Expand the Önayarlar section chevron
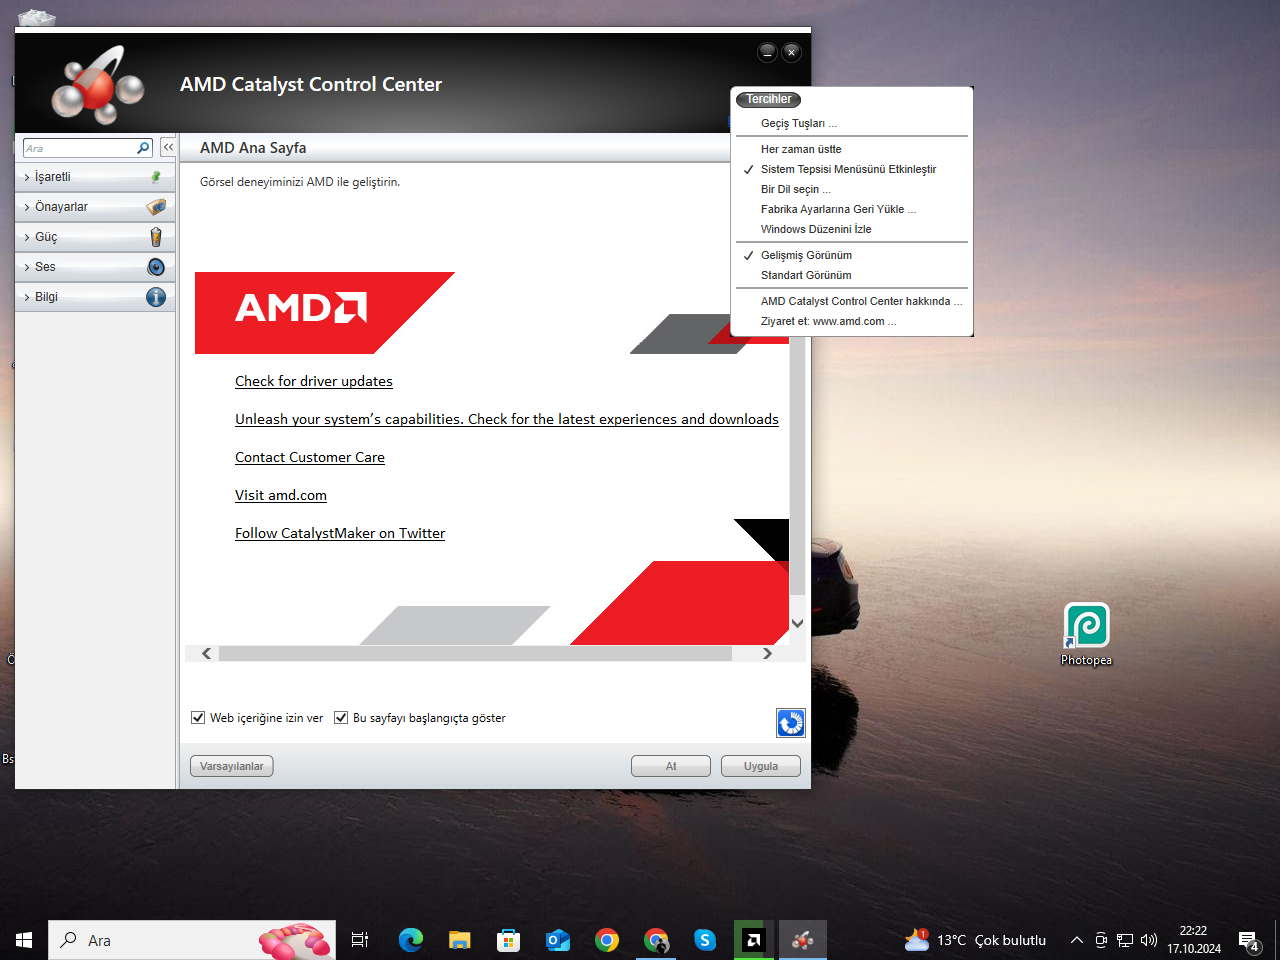Screen dimensions: 1280x960 pos(27,208)
